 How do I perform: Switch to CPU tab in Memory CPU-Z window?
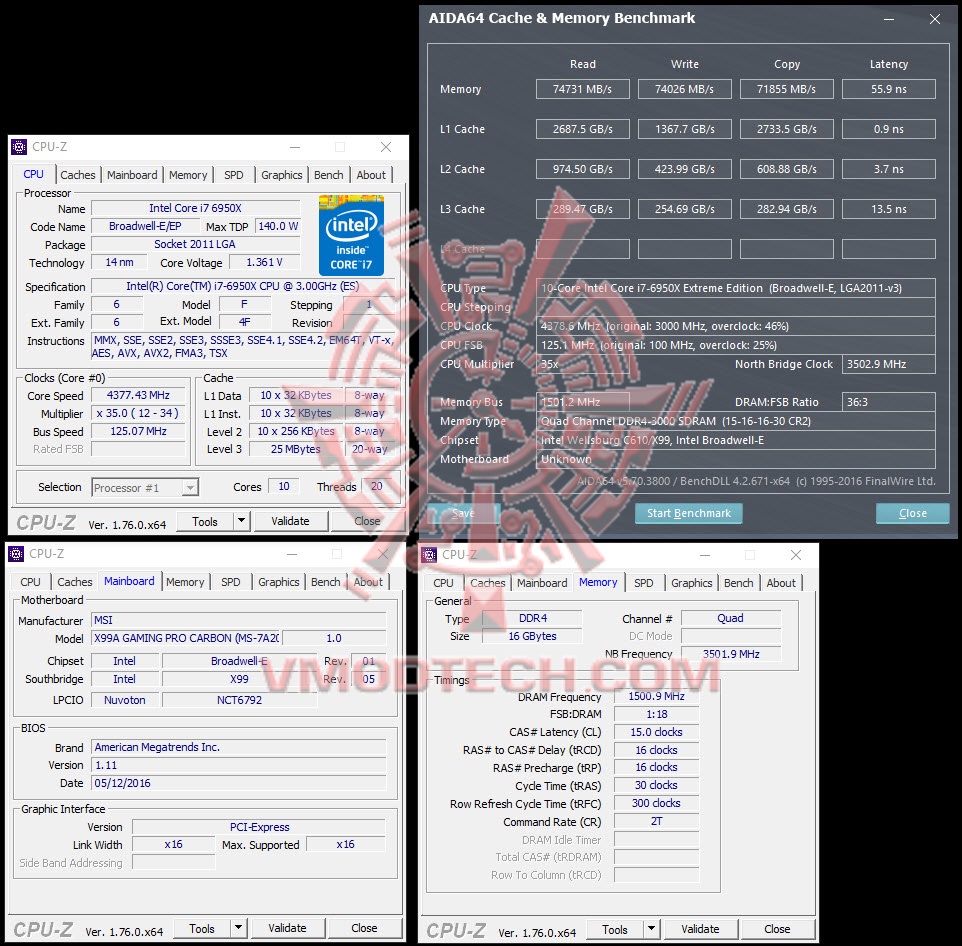(443, 583)
